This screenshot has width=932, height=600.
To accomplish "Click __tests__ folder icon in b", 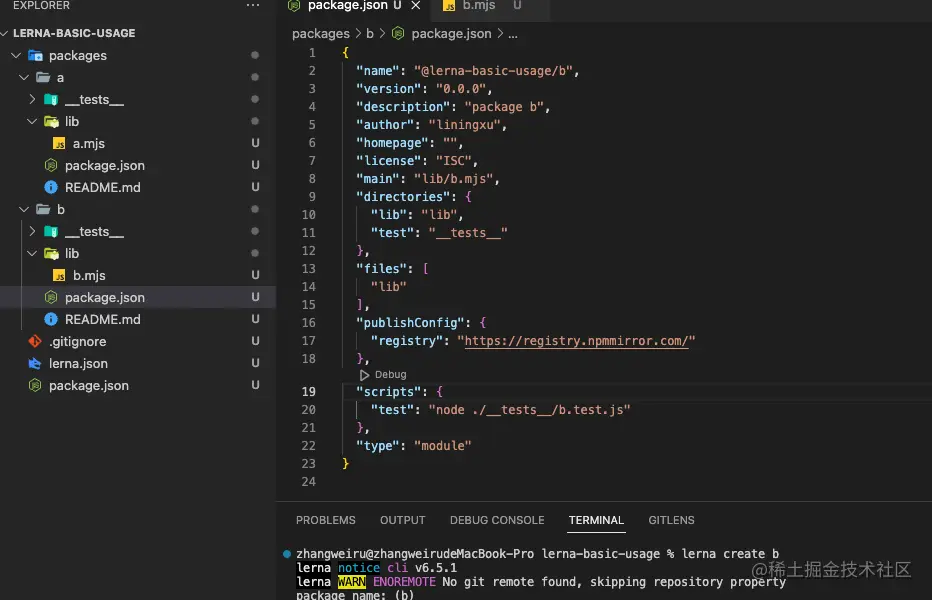I will (51, 231).
